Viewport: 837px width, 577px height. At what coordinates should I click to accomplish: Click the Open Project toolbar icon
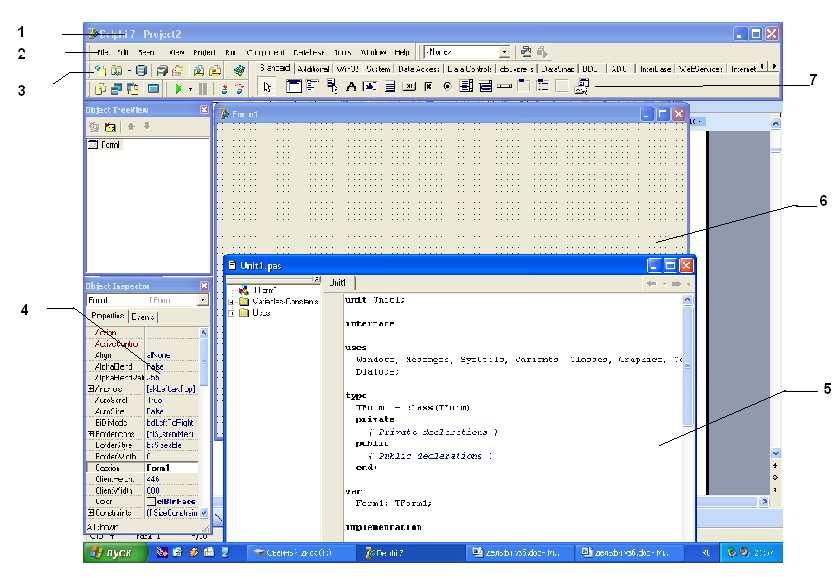click(177, 70)
